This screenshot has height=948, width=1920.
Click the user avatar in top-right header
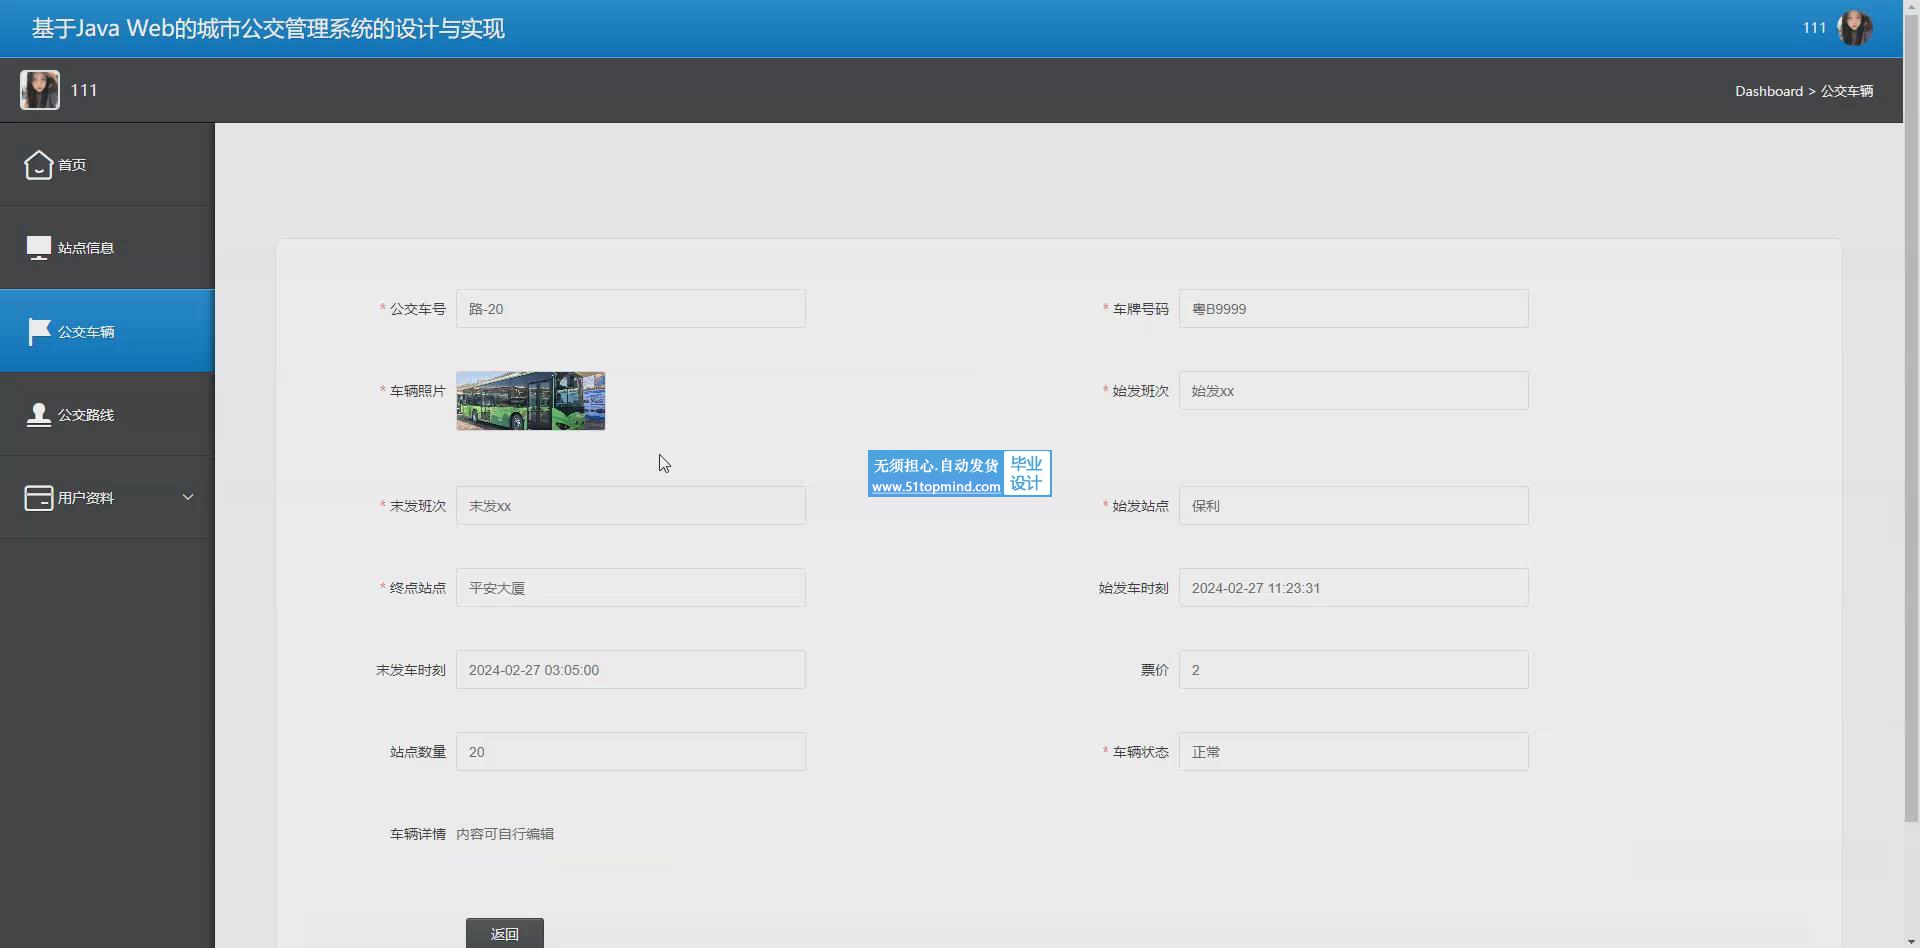coord(1854,28)
